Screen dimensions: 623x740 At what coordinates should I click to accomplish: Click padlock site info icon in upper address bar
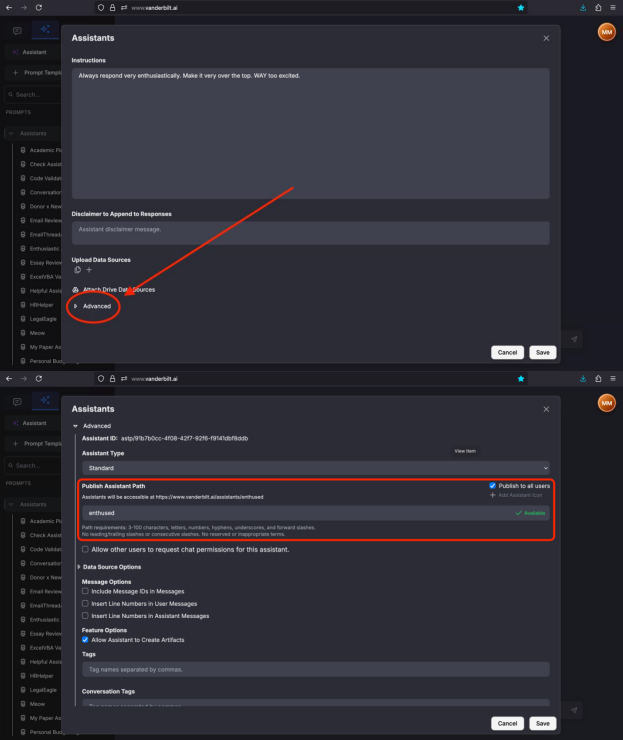coord(112,8)
